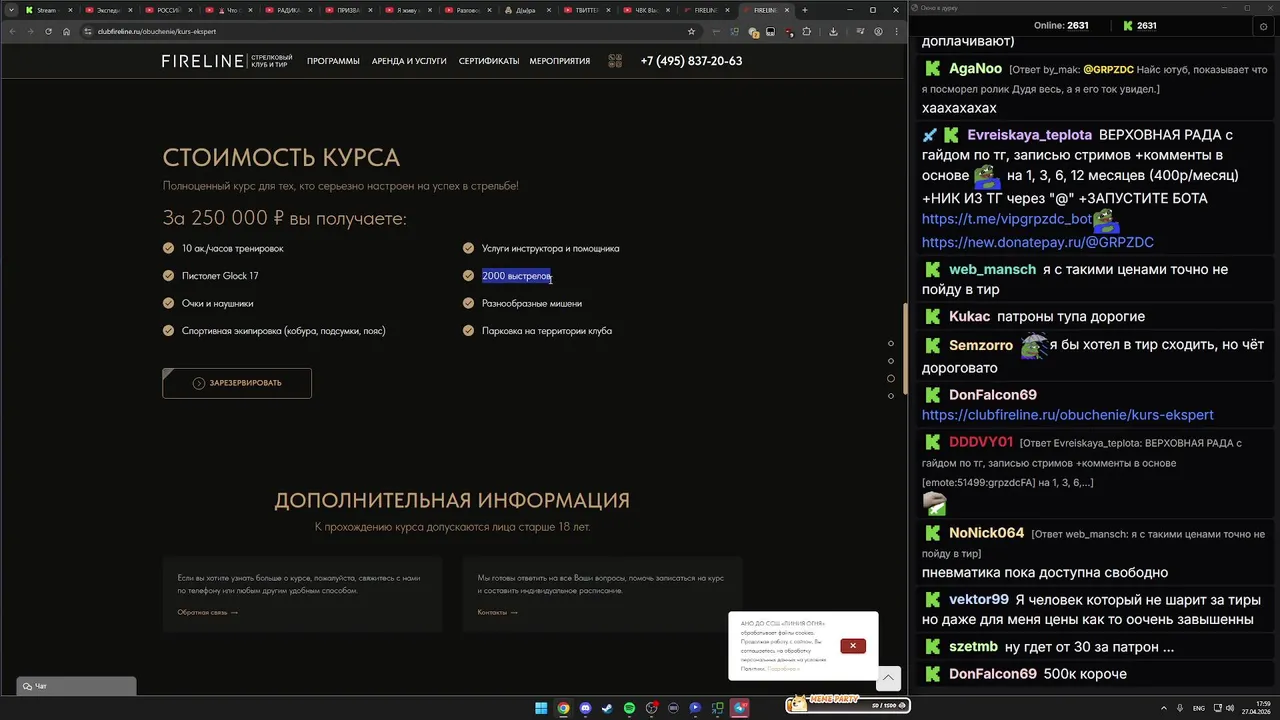
Task: Click the Чат widget at bottom left
Action: tap(76, 686)
